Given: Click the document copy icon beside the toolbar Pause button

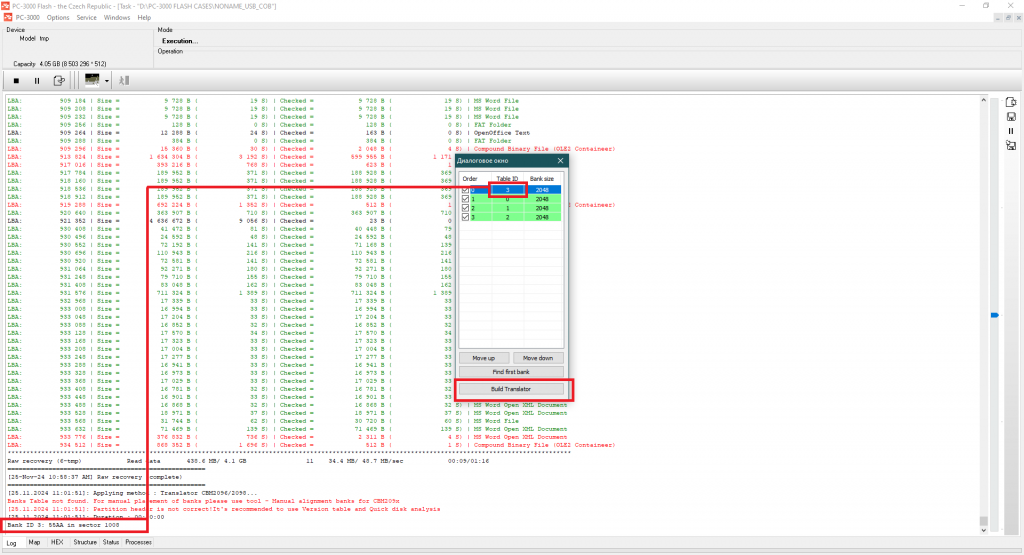Looking at the screenshot, I should tap(59, 80).
